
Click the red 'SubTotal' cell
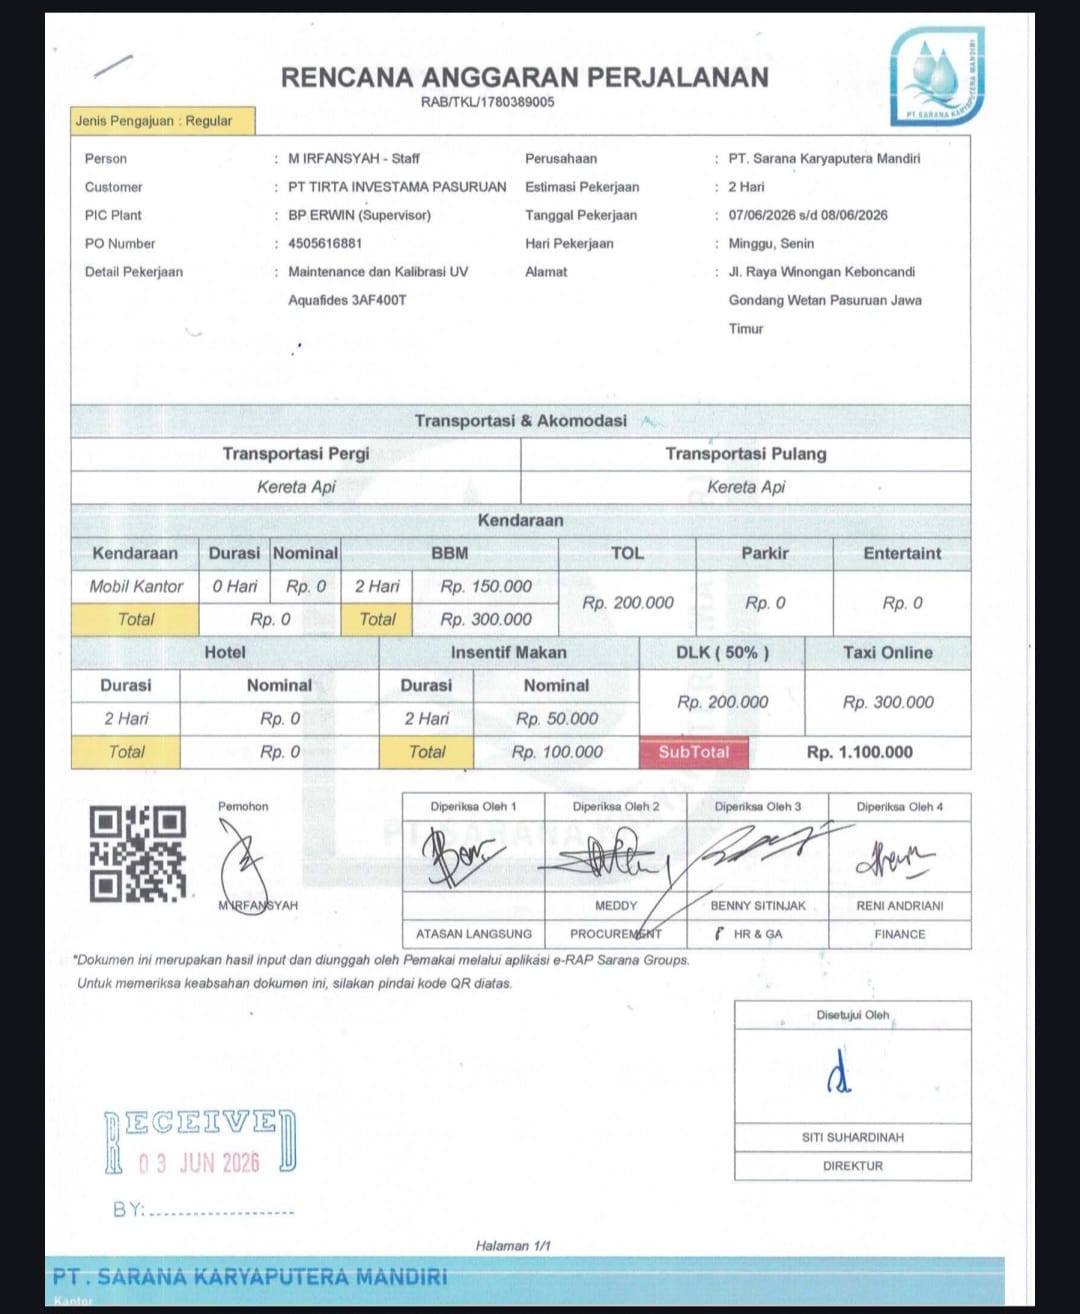click(694, 752)
